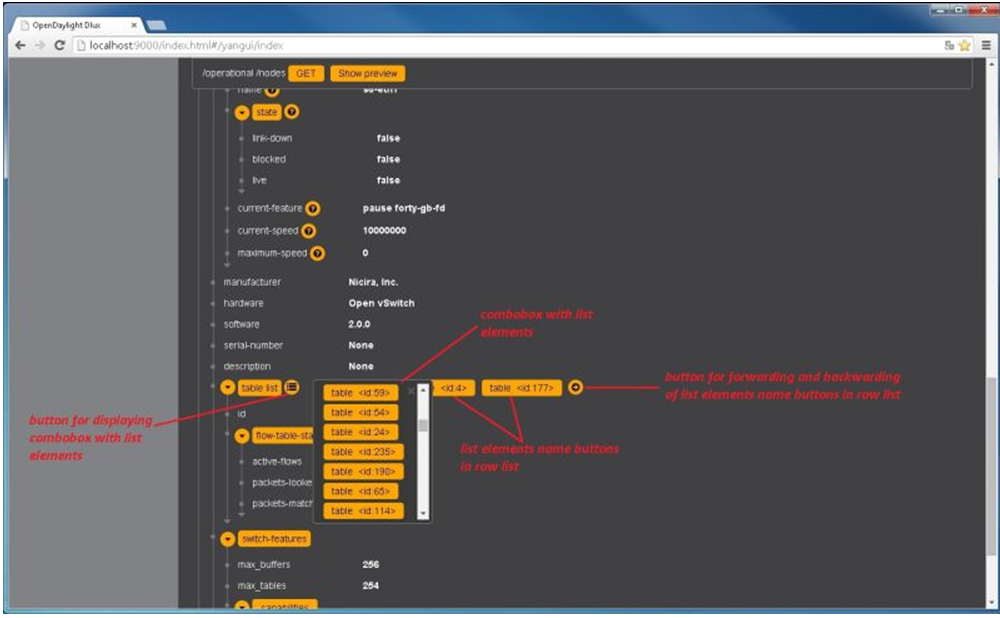Image resolution: width=1000 pixels, height=618 pixels.
Task: Switch to the OpenDaylight Dlux browser tab
Action: coord(77,26)
